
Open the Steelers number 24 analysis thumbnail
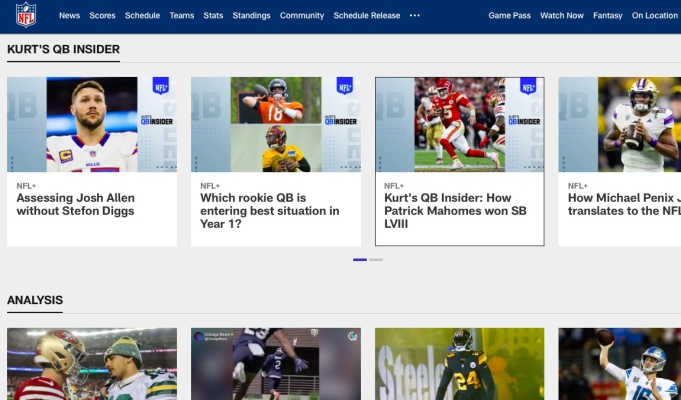tap(460, 364)
